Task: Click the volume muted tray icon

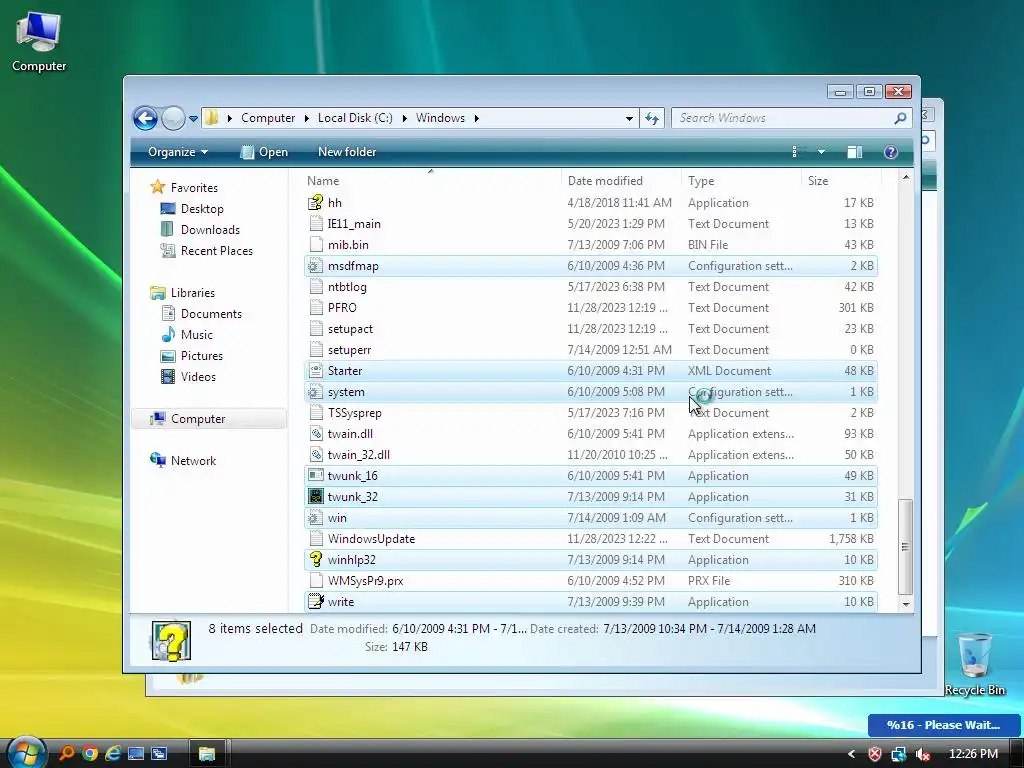Action: [x=922, y=754]
